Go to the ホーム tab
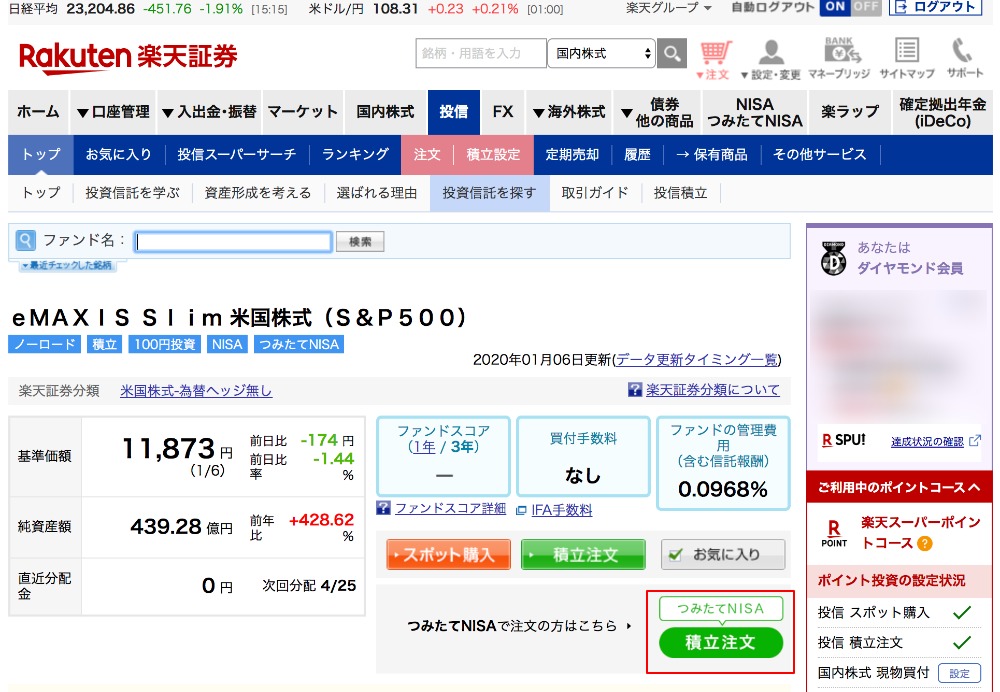Image resolution: width=1000 pixels, height=692 pixels. click(38, 112)
